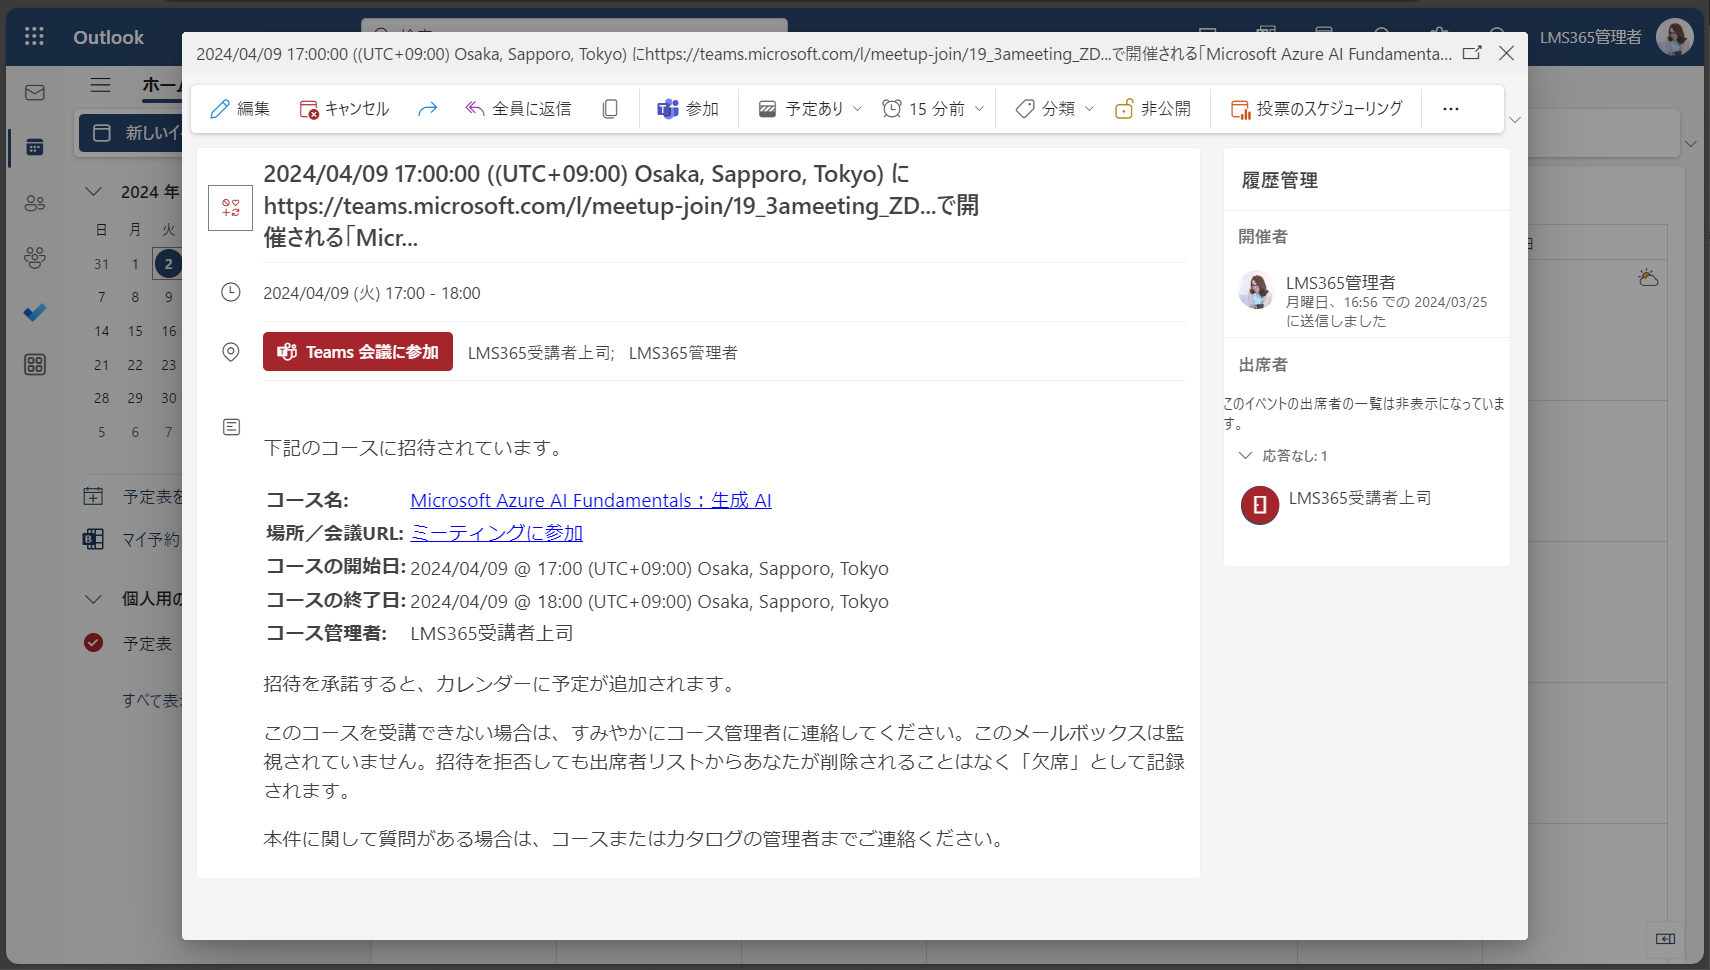
Task: Open the Busy status (予定あり) dropdown
Action: 810,109
